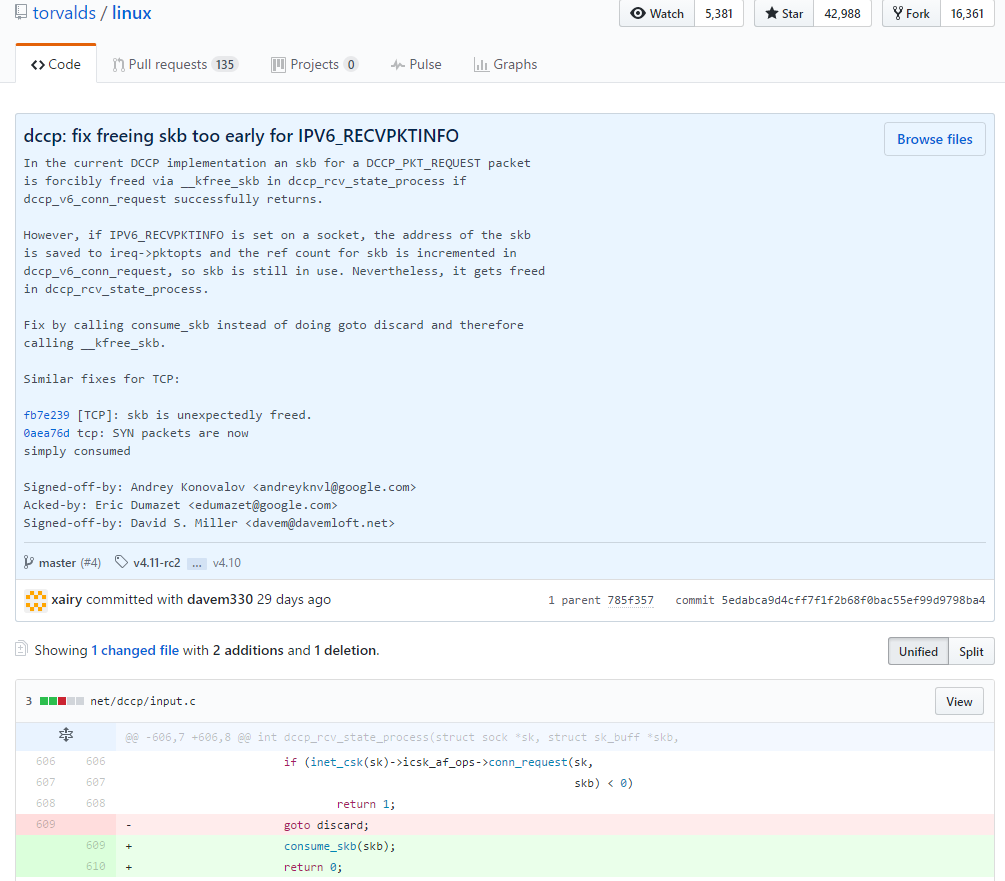1005x881 pixels.
Task: Open the 1 changed file link
Action: (x=135, y=650)
